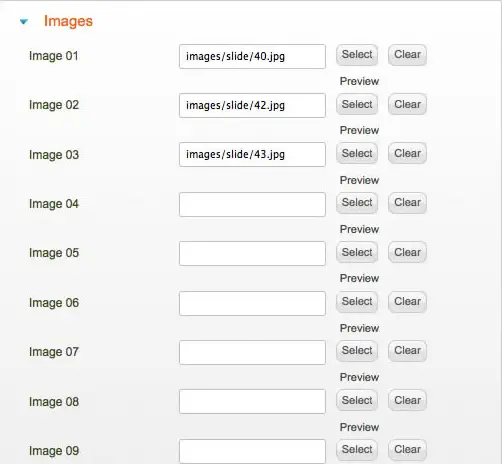This screenshot has width=502, height=464.
Task: Focus the Image 02 path field
Action: tap(252, 105)
